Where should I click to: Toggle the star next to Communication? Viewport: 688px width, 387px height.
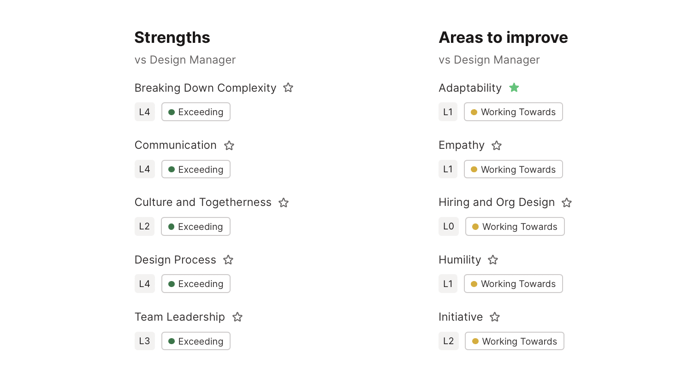229,145
